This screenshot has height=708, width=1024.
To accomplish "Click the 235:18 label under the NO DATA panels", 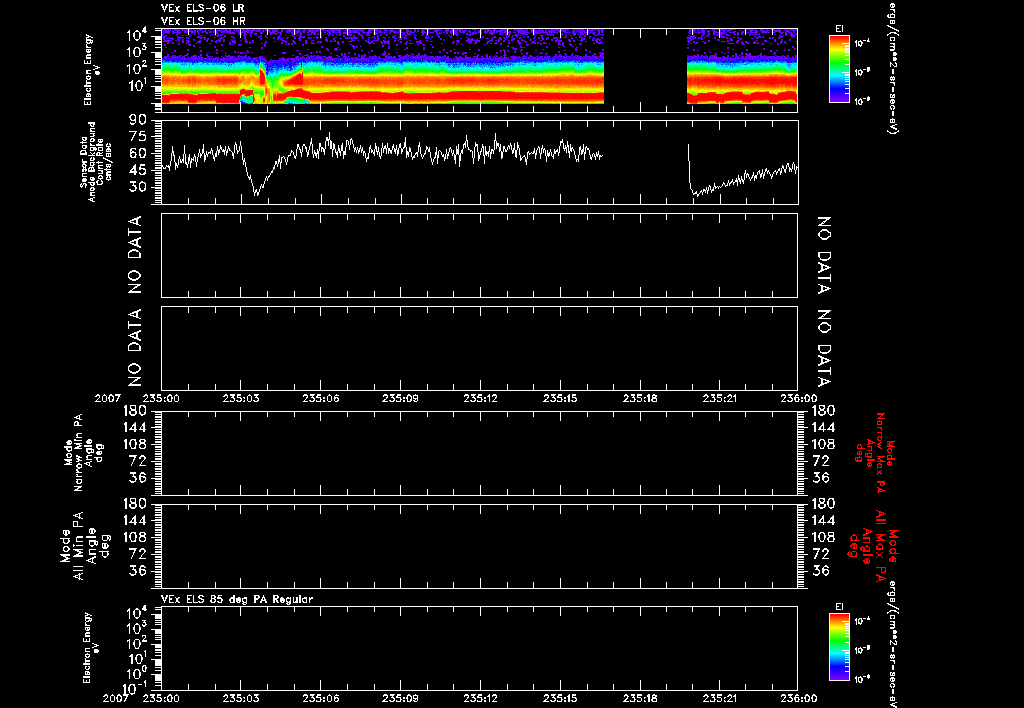I will pyautogui.click(x=640, y=398).
